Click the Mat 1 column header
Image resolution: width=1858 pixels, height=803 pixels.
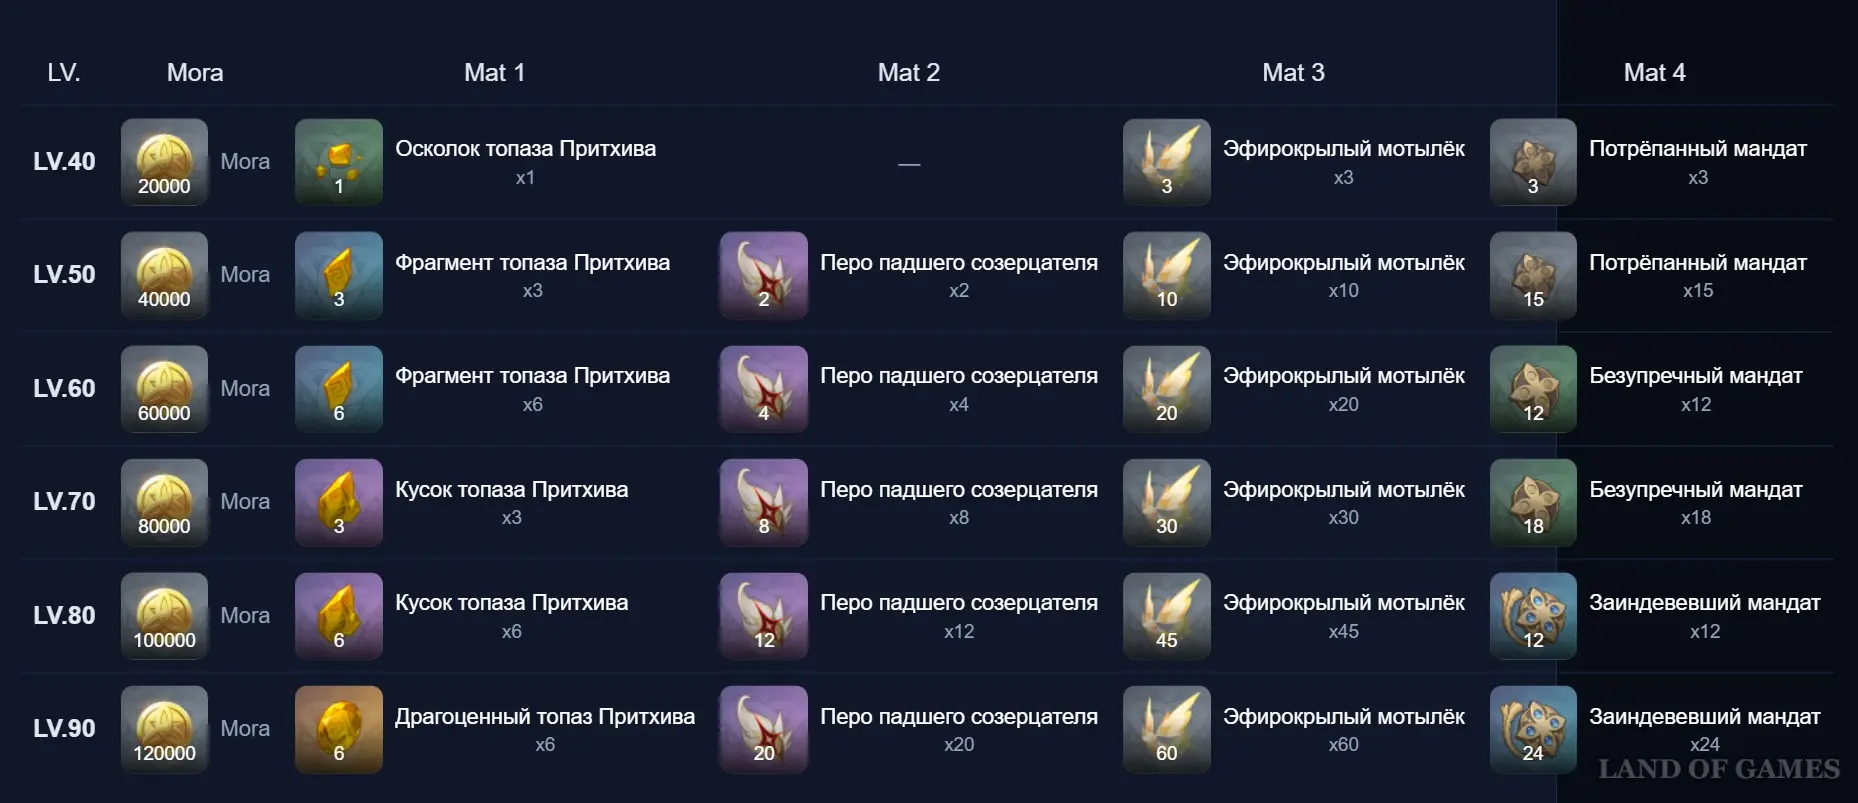point(494,72)
